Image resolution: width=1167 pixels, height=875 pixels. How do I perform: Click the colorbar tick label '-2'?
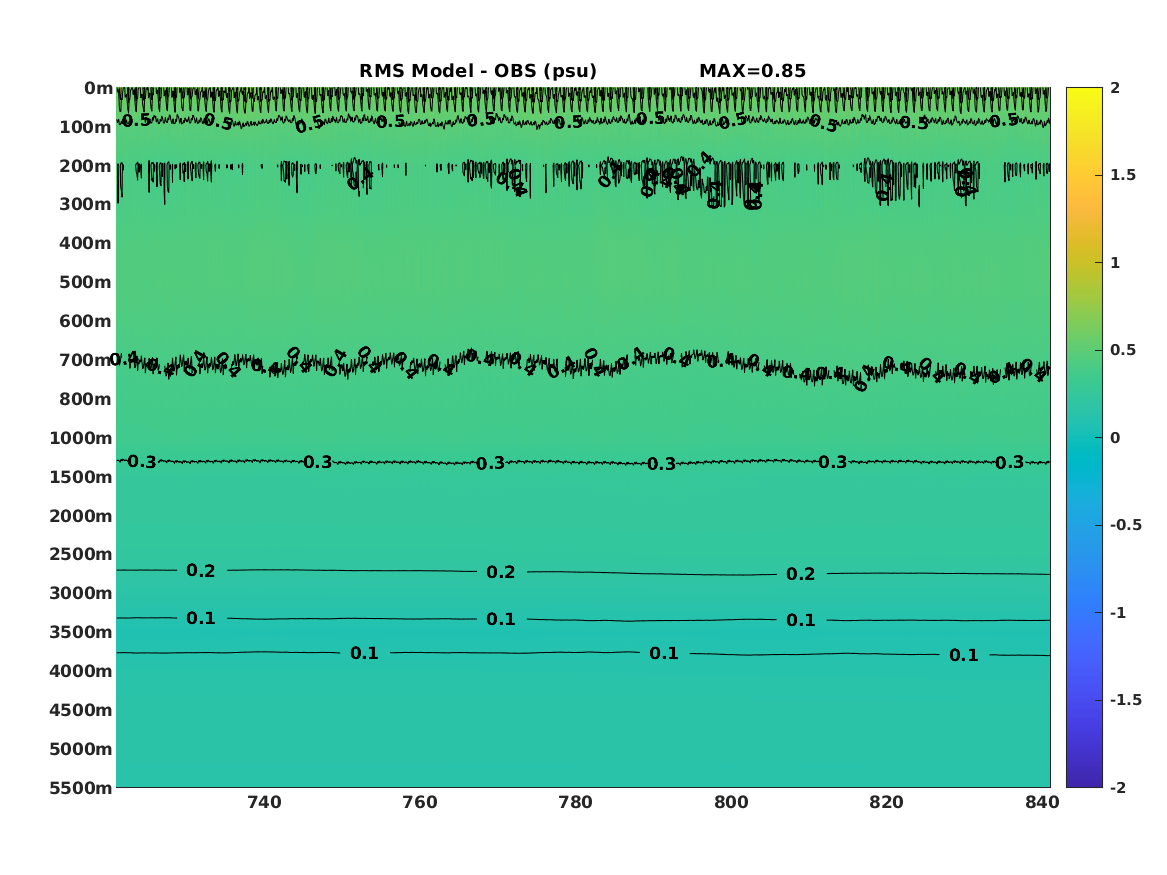click(1118, 787)
